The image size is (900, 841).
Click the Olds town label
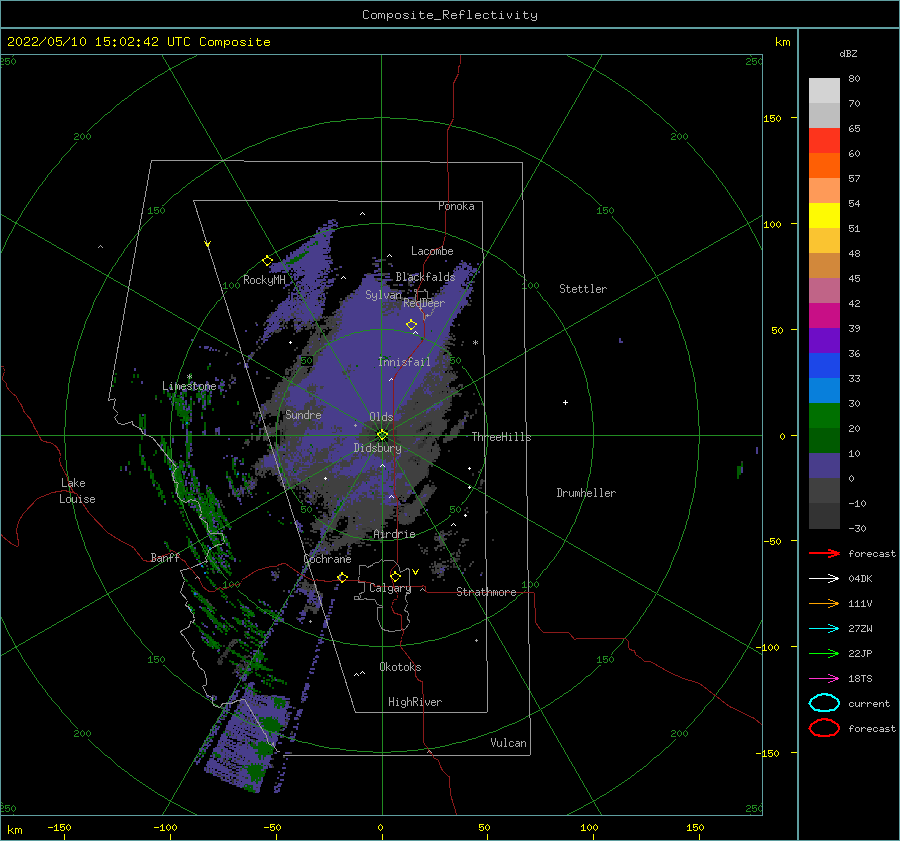point(381,417)
